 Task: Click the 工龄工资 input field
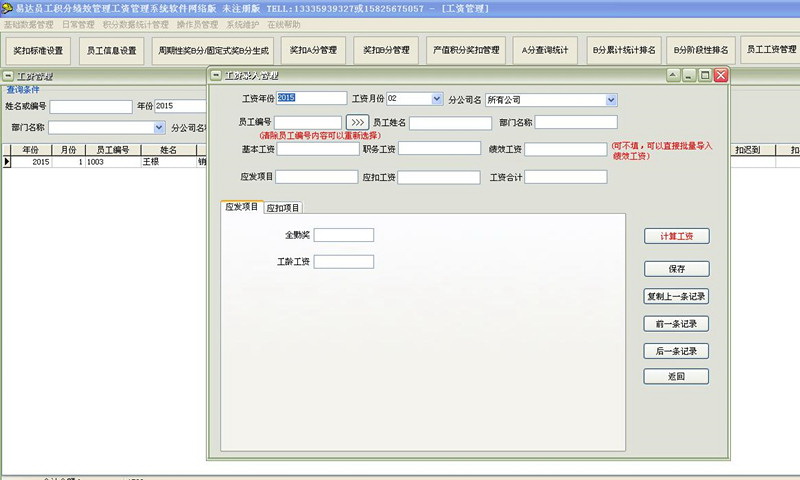point(343,262)
